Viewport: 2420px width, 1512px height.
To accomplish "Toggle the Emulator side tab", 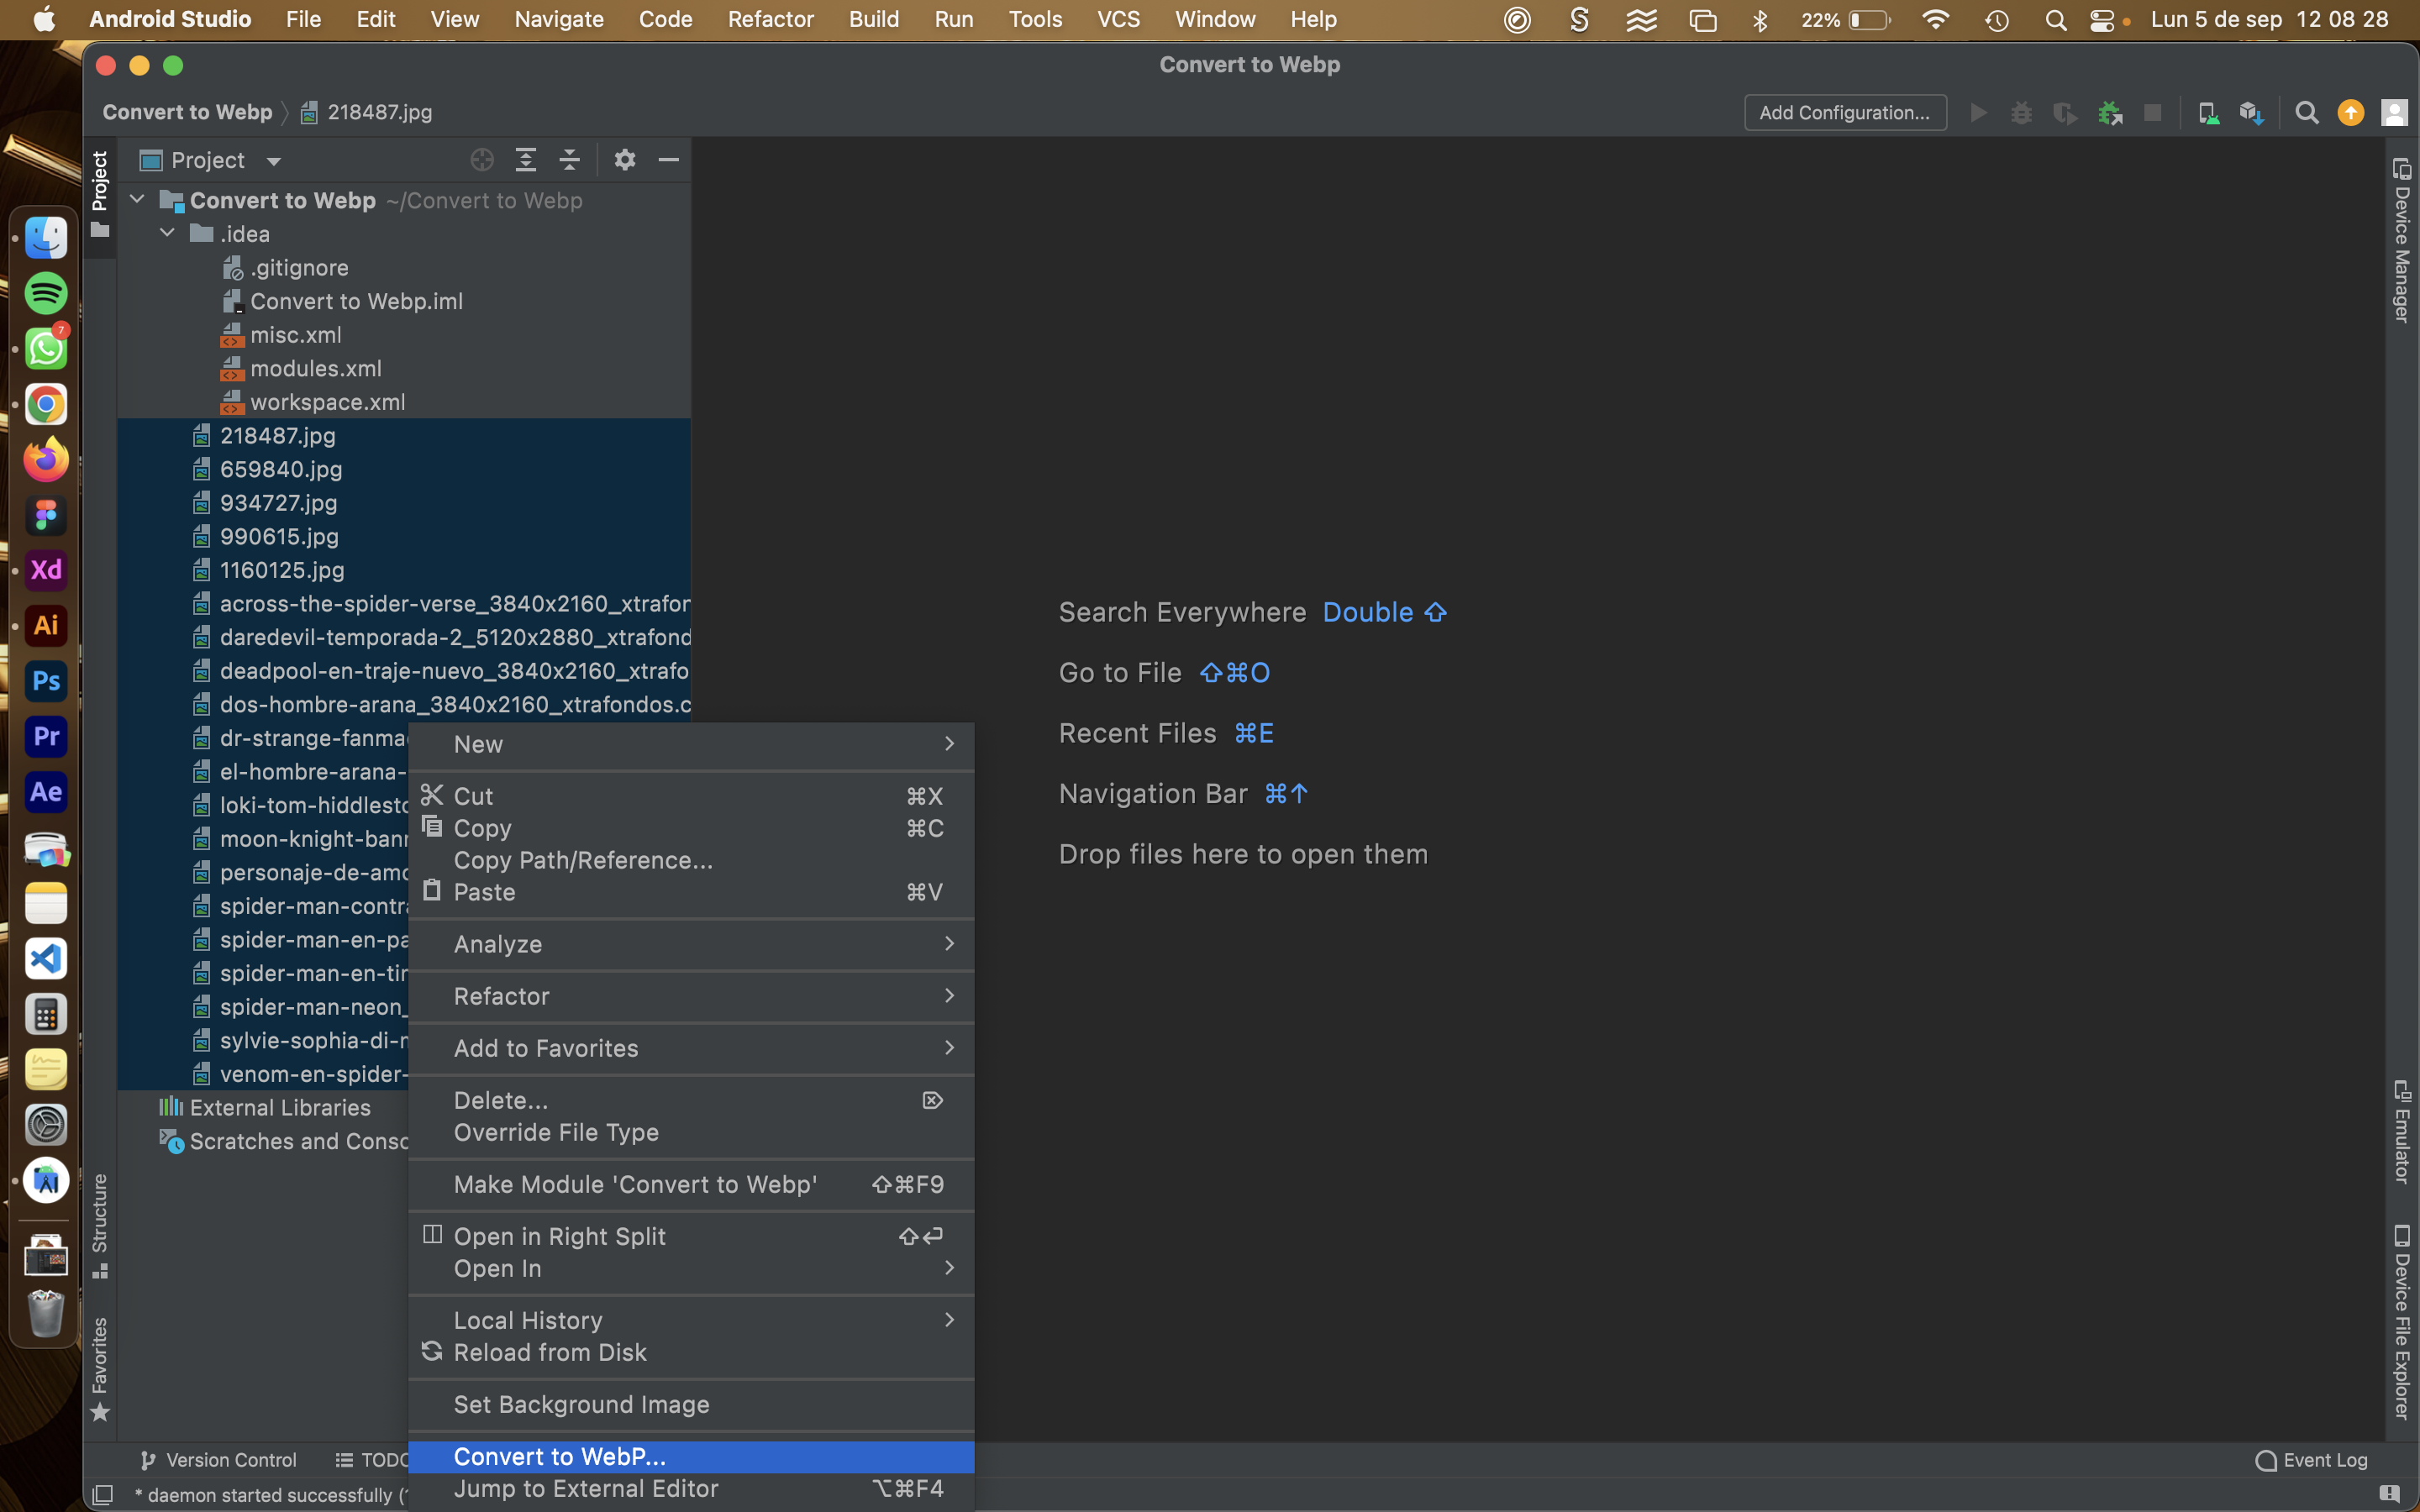I will pyautogui.click(x=2402, y=1132).
